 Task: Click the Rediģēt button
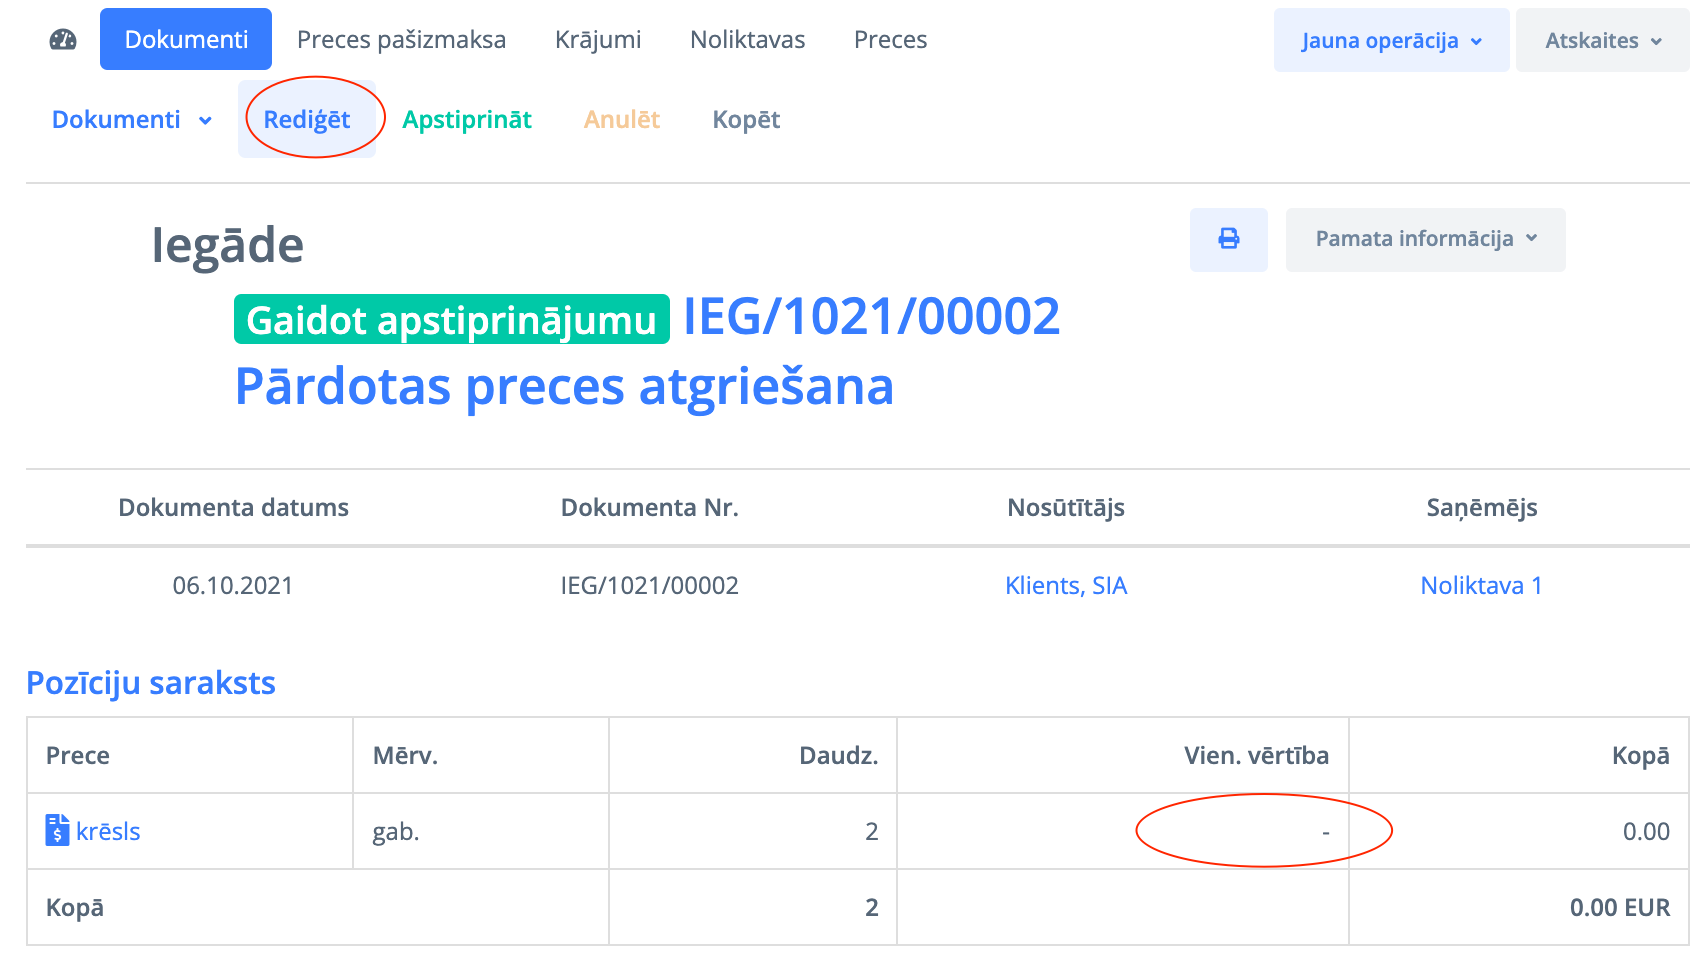pos(307,120)
